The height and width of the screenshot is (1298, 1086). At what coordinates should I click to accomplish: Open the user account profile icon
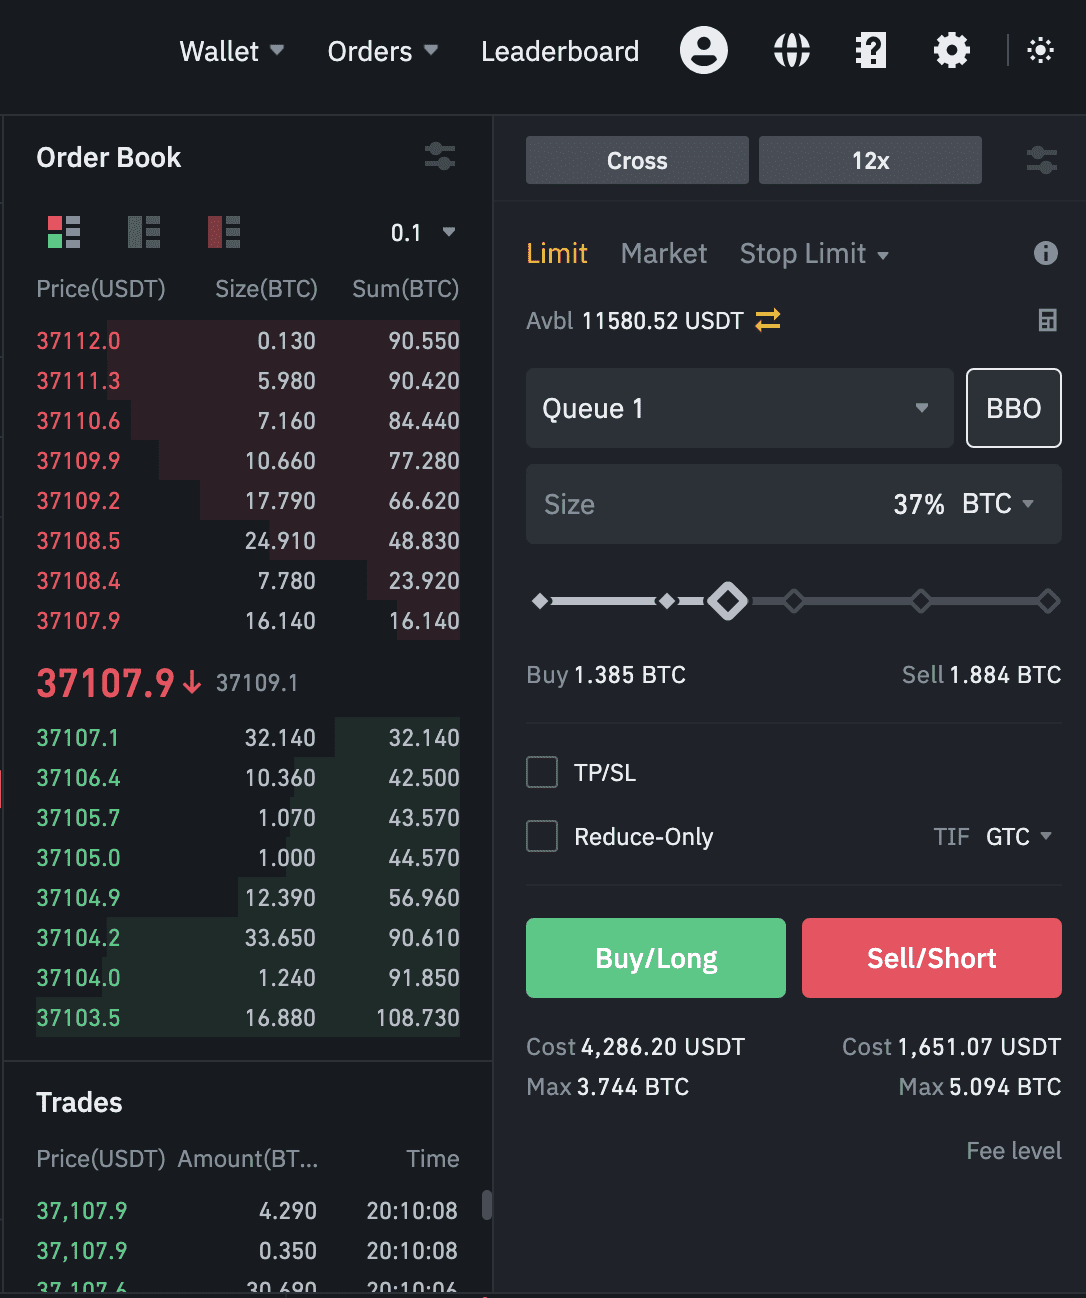point(704,50)
